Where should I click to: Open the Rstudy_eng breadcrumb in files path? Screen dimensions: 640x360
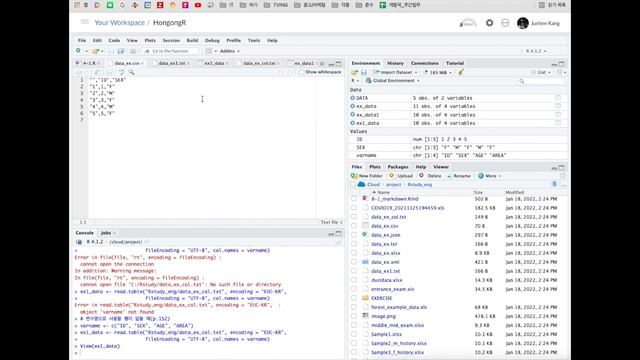click(x=419, y=184)
